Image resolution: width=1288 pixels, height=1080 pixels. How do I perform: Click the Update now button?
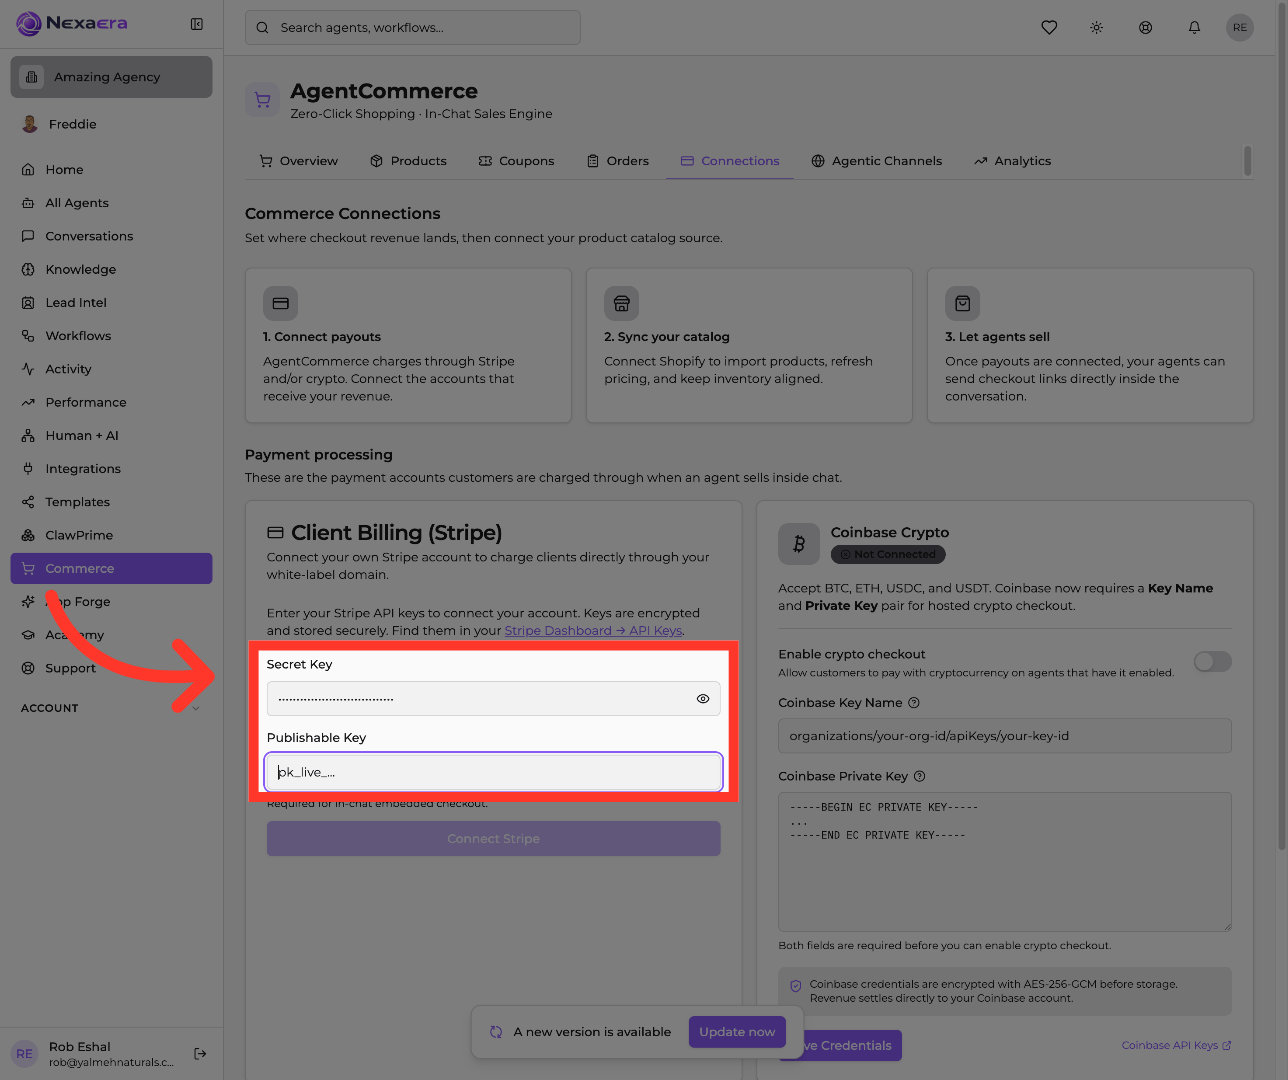[x=737, y=1032]
